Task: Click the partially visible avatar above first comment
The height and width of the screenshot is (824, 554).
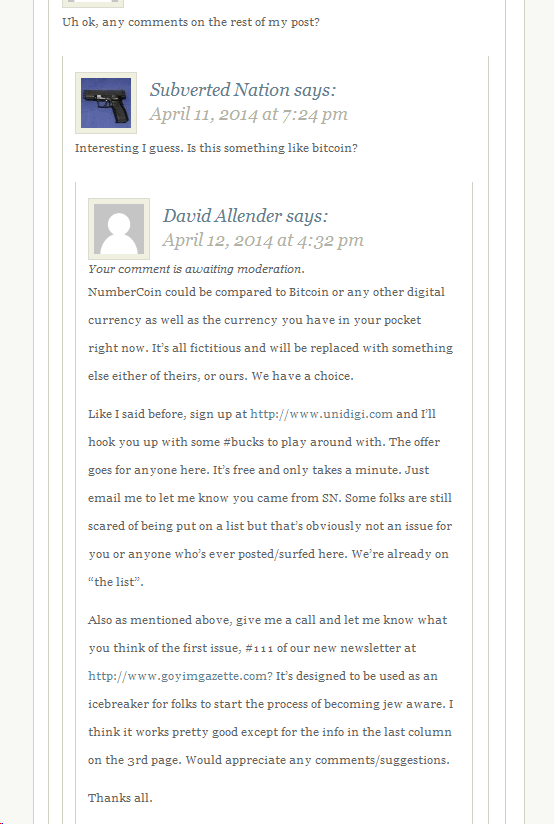Action: pos(93,4)
